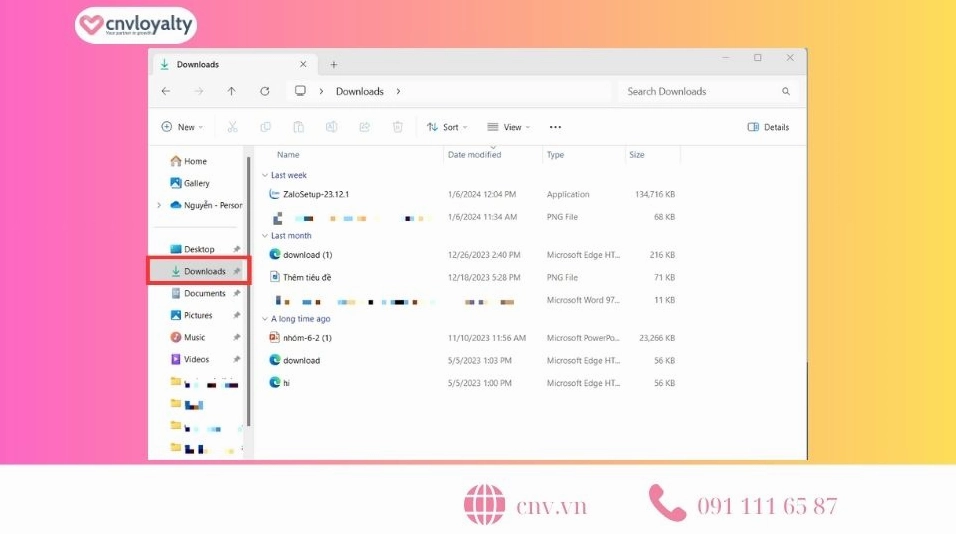Click chevron before Downloads in address bar
Screen dimensions: 956x534
[321, 91]
